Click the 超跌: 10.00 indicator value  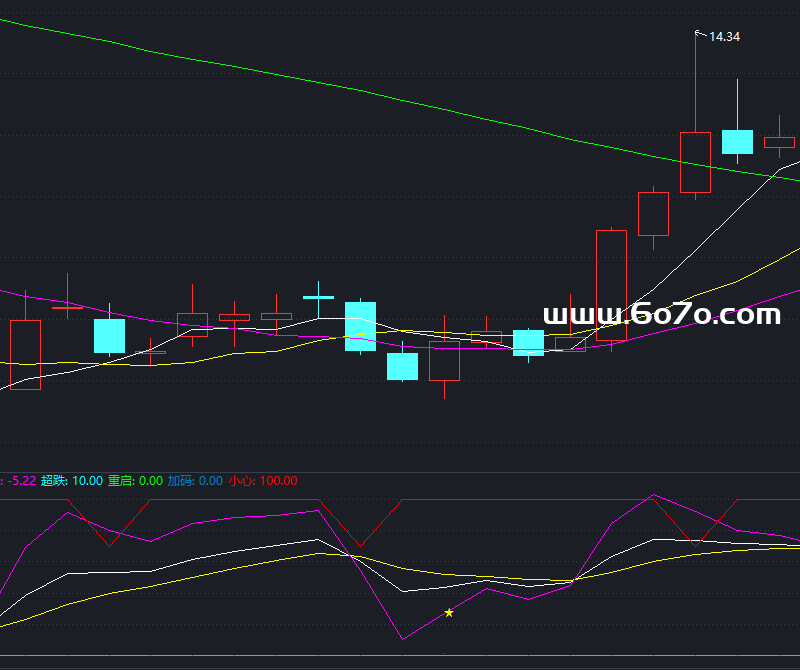coord(71,481)
